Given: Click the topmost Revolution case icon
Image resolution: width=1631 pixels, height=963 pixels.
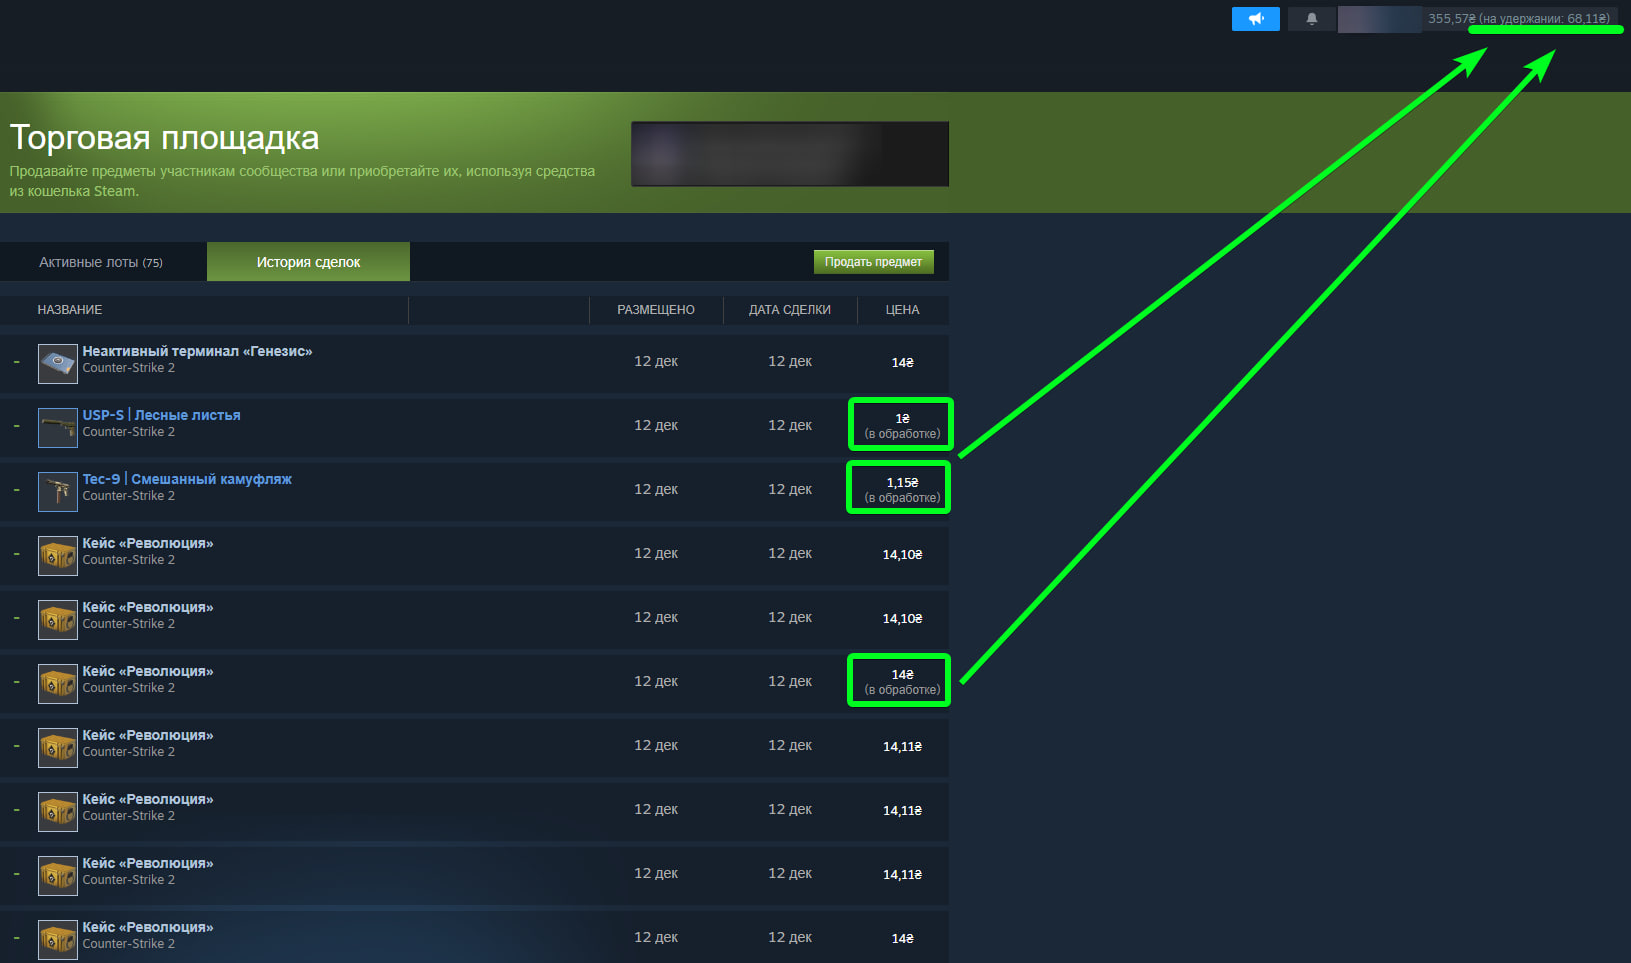Looking at the screenshot, I should tap(58, 556).
